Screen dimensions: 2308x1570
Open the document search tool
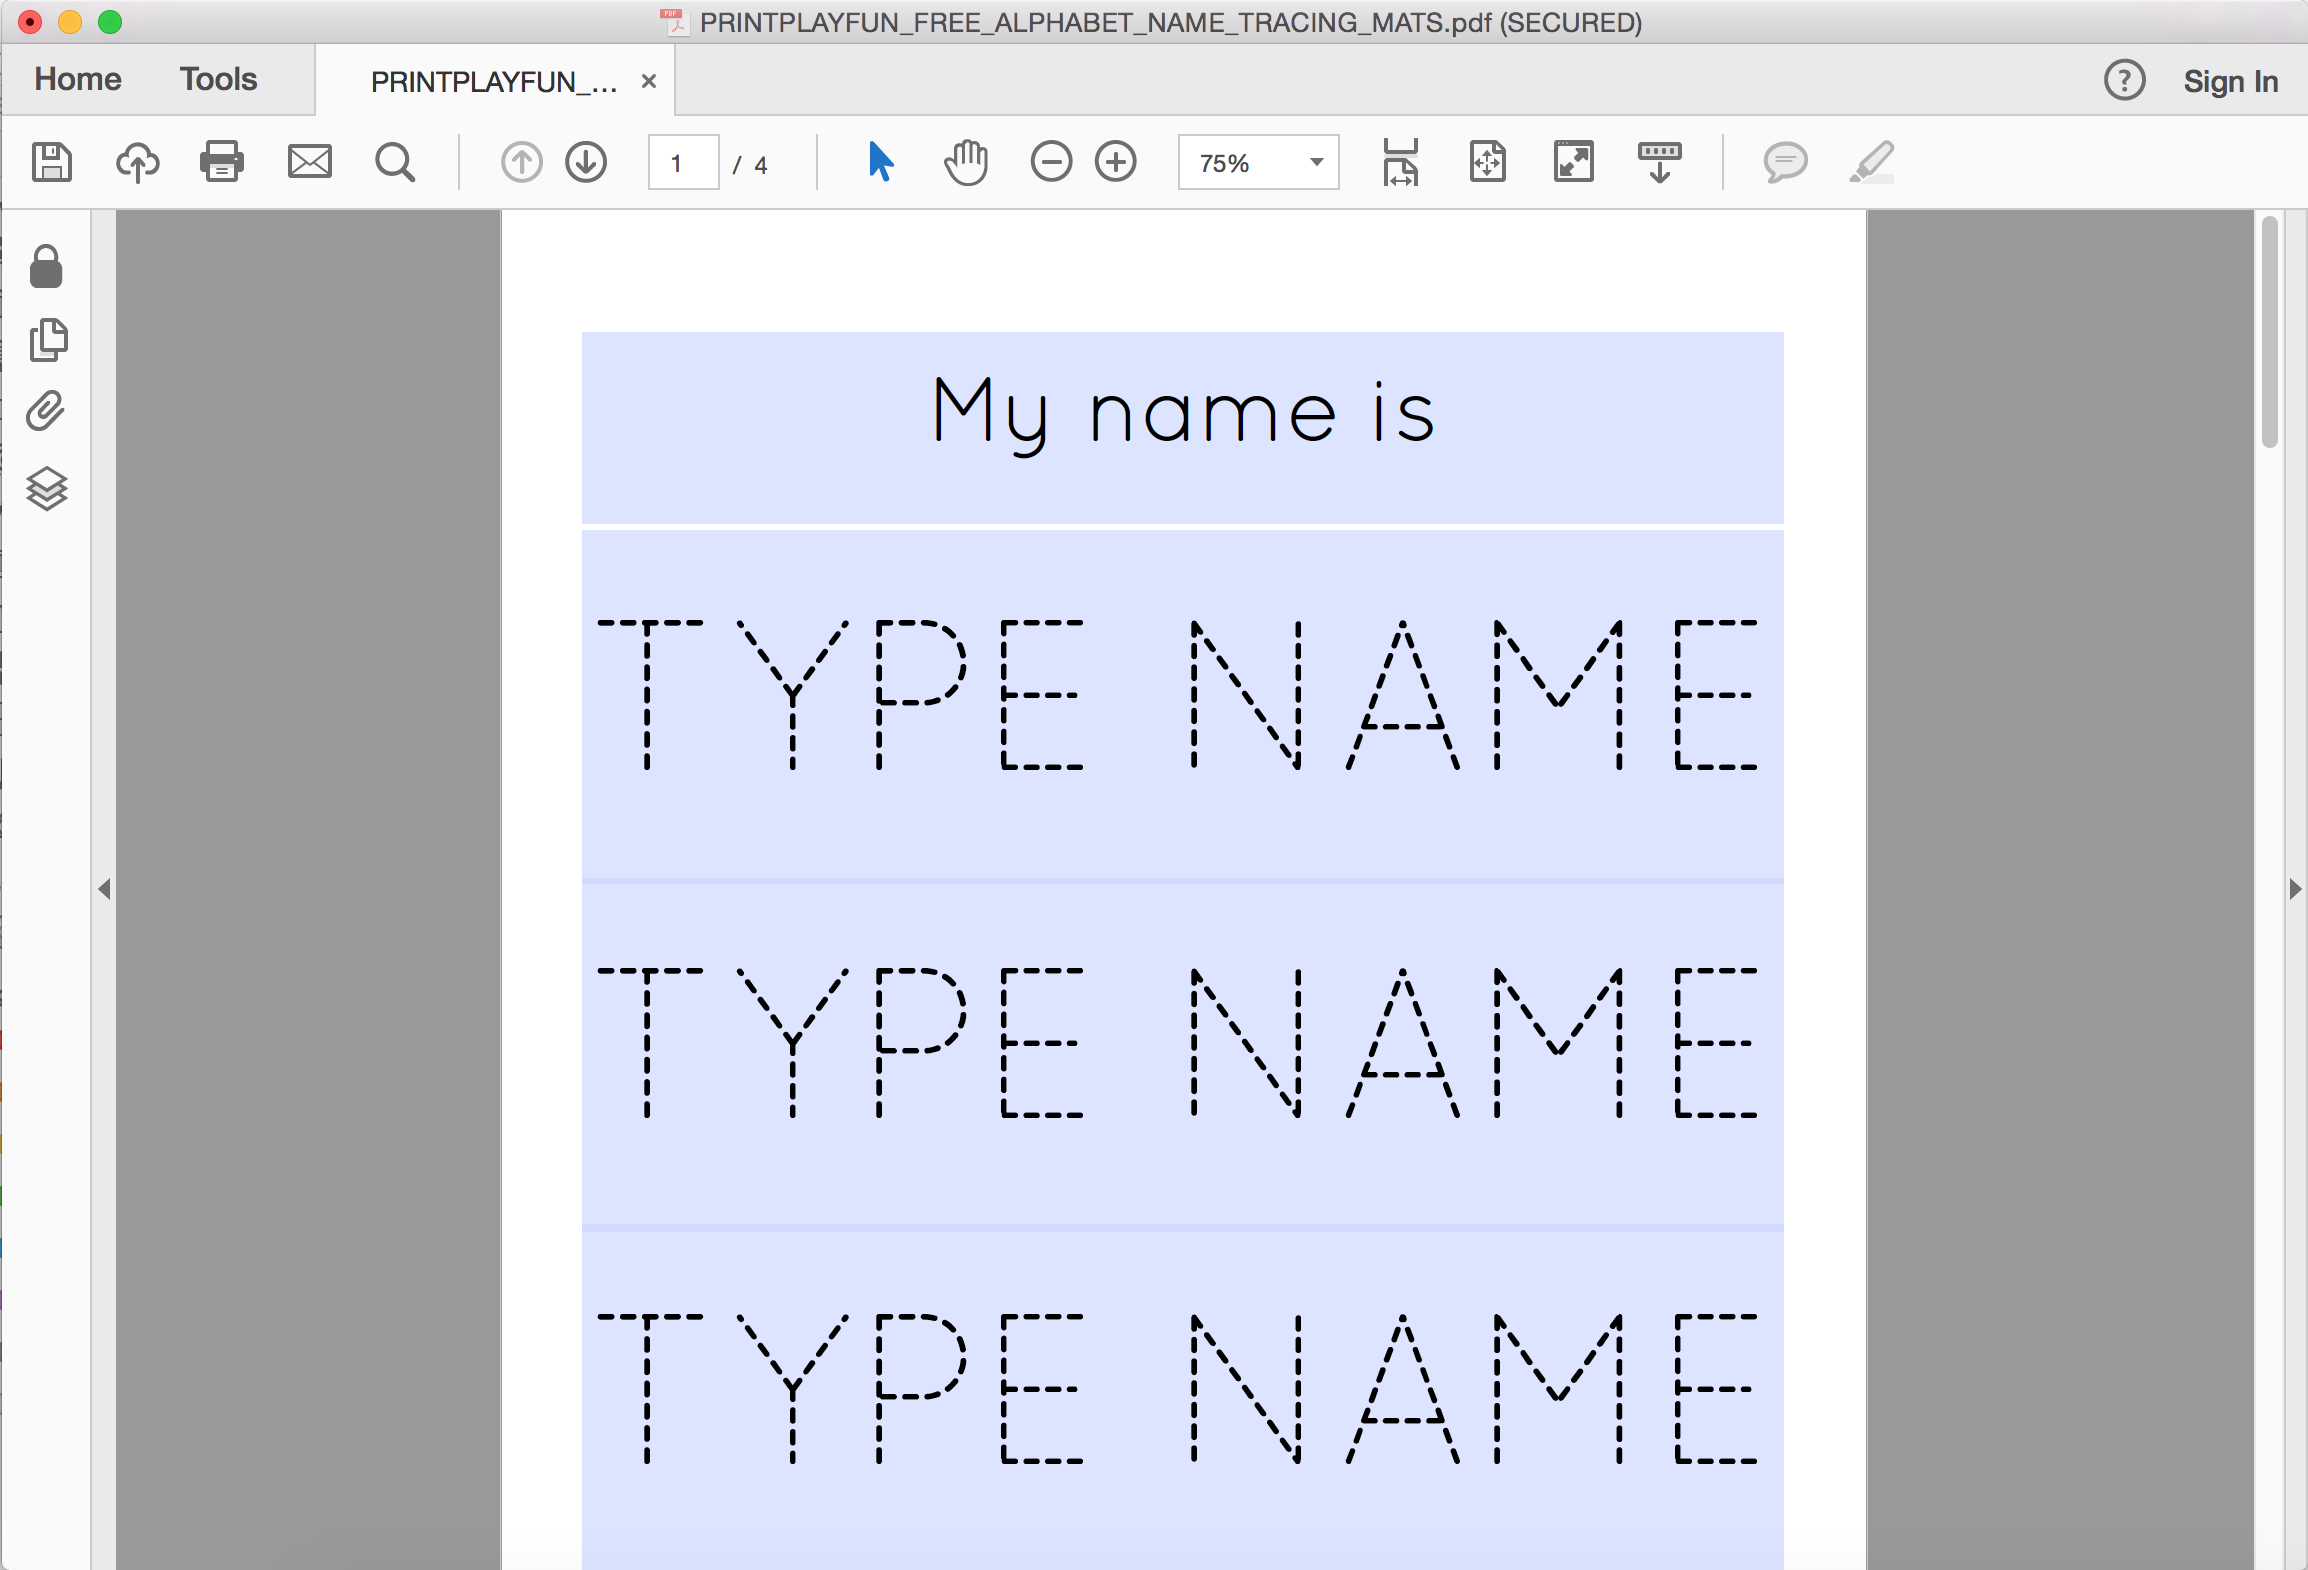click(394, 162)
